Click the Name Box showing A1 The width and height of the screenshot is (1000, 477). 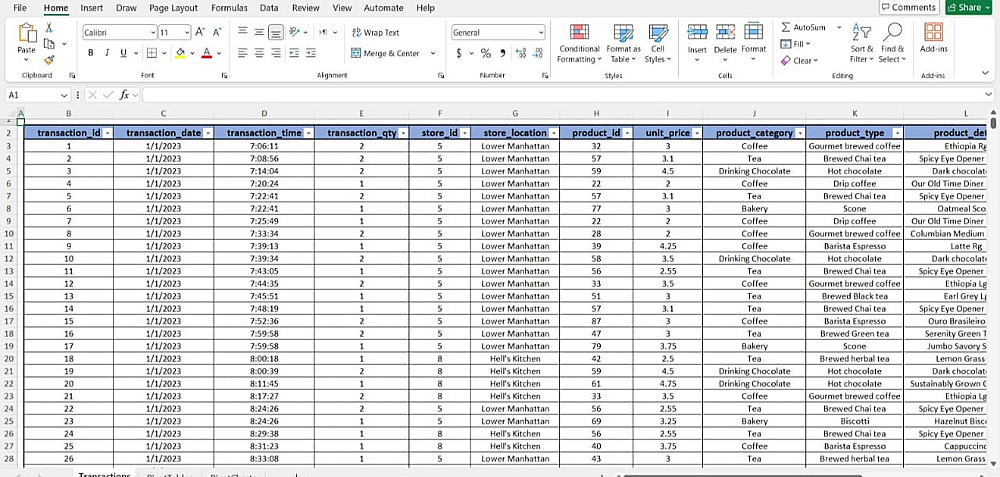tap(37, 94)
